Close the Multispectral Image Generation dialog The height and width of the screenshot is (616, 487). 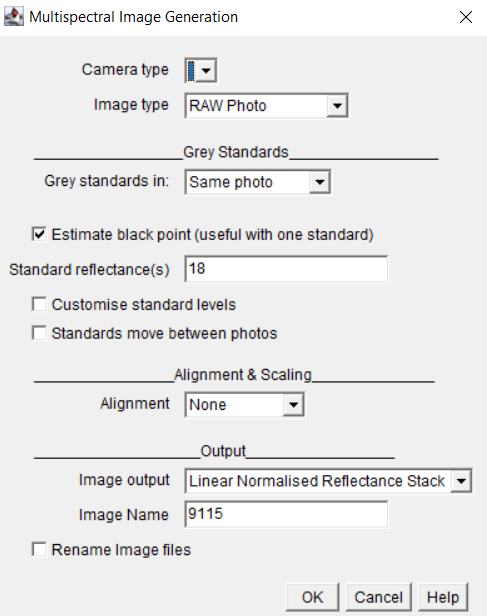[x=466, y=17]
